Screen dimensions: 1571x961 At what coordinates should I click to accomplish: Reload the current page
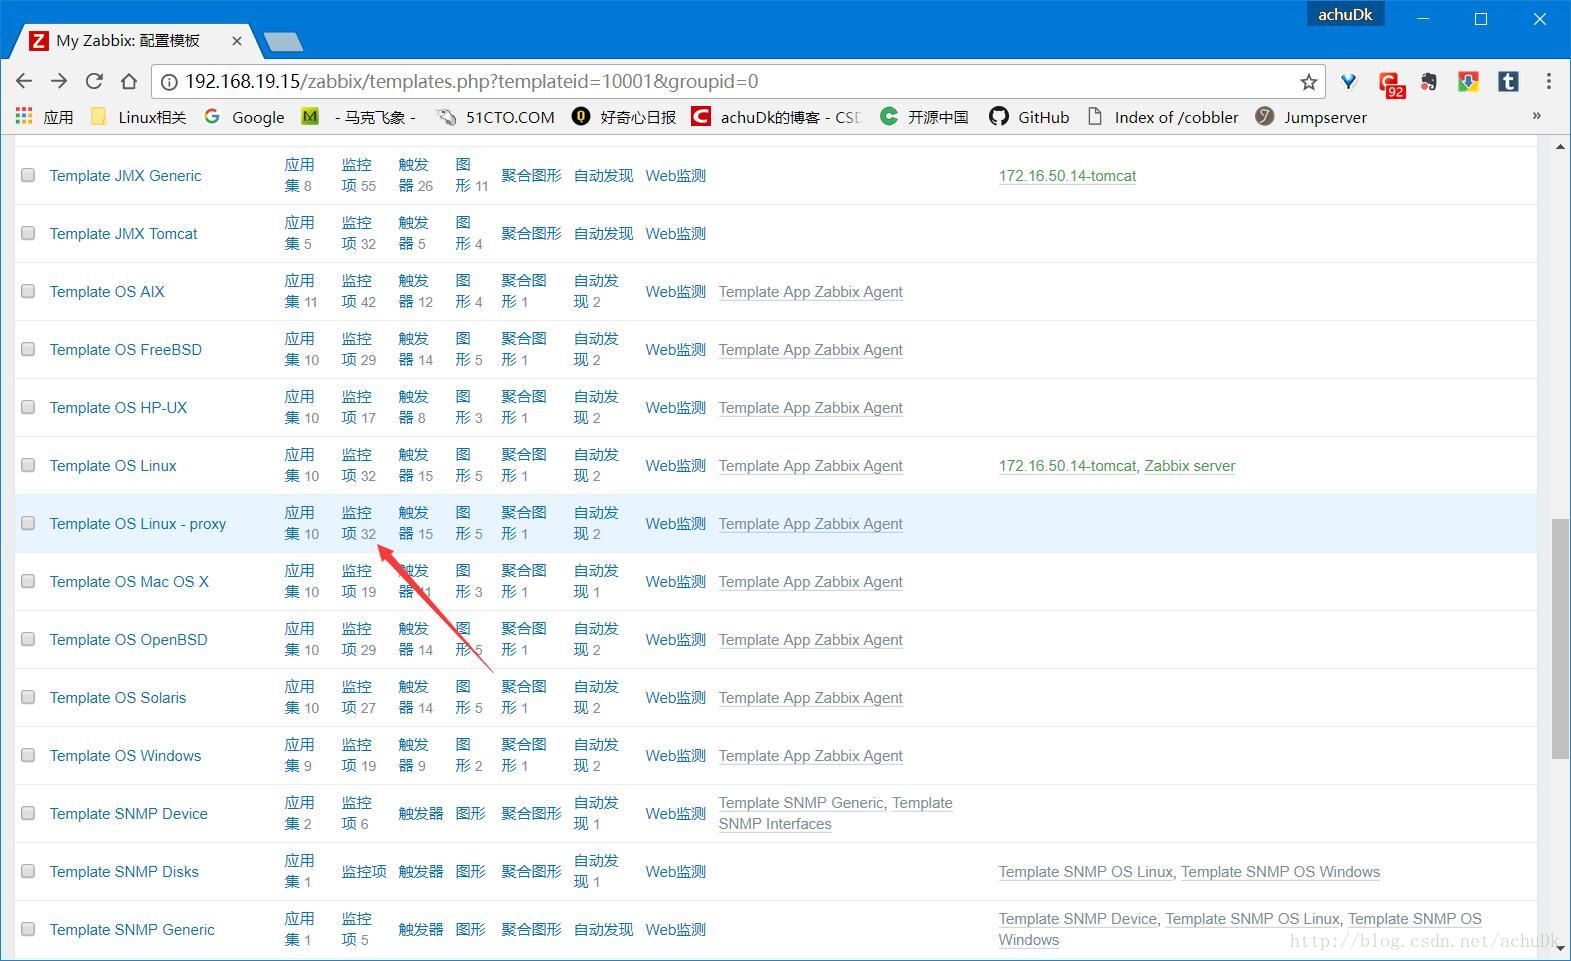pyautogui.click(x=94, y=81)
